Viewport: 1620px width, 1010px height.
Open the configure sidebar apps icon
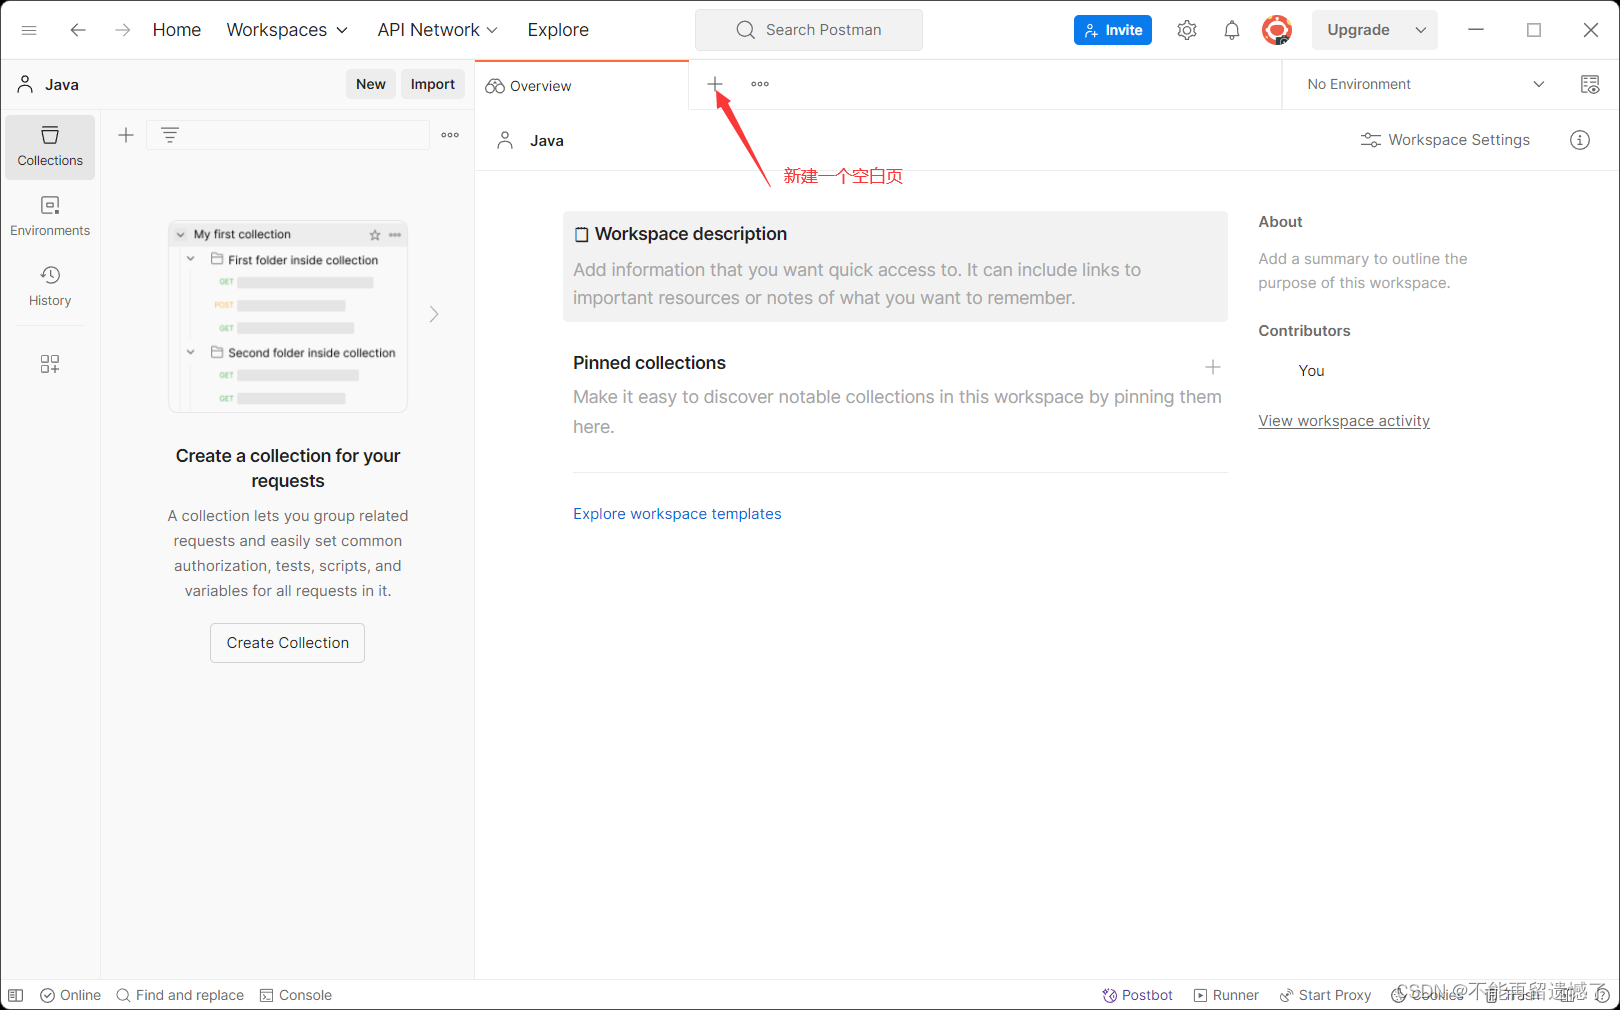click(50, 364)
